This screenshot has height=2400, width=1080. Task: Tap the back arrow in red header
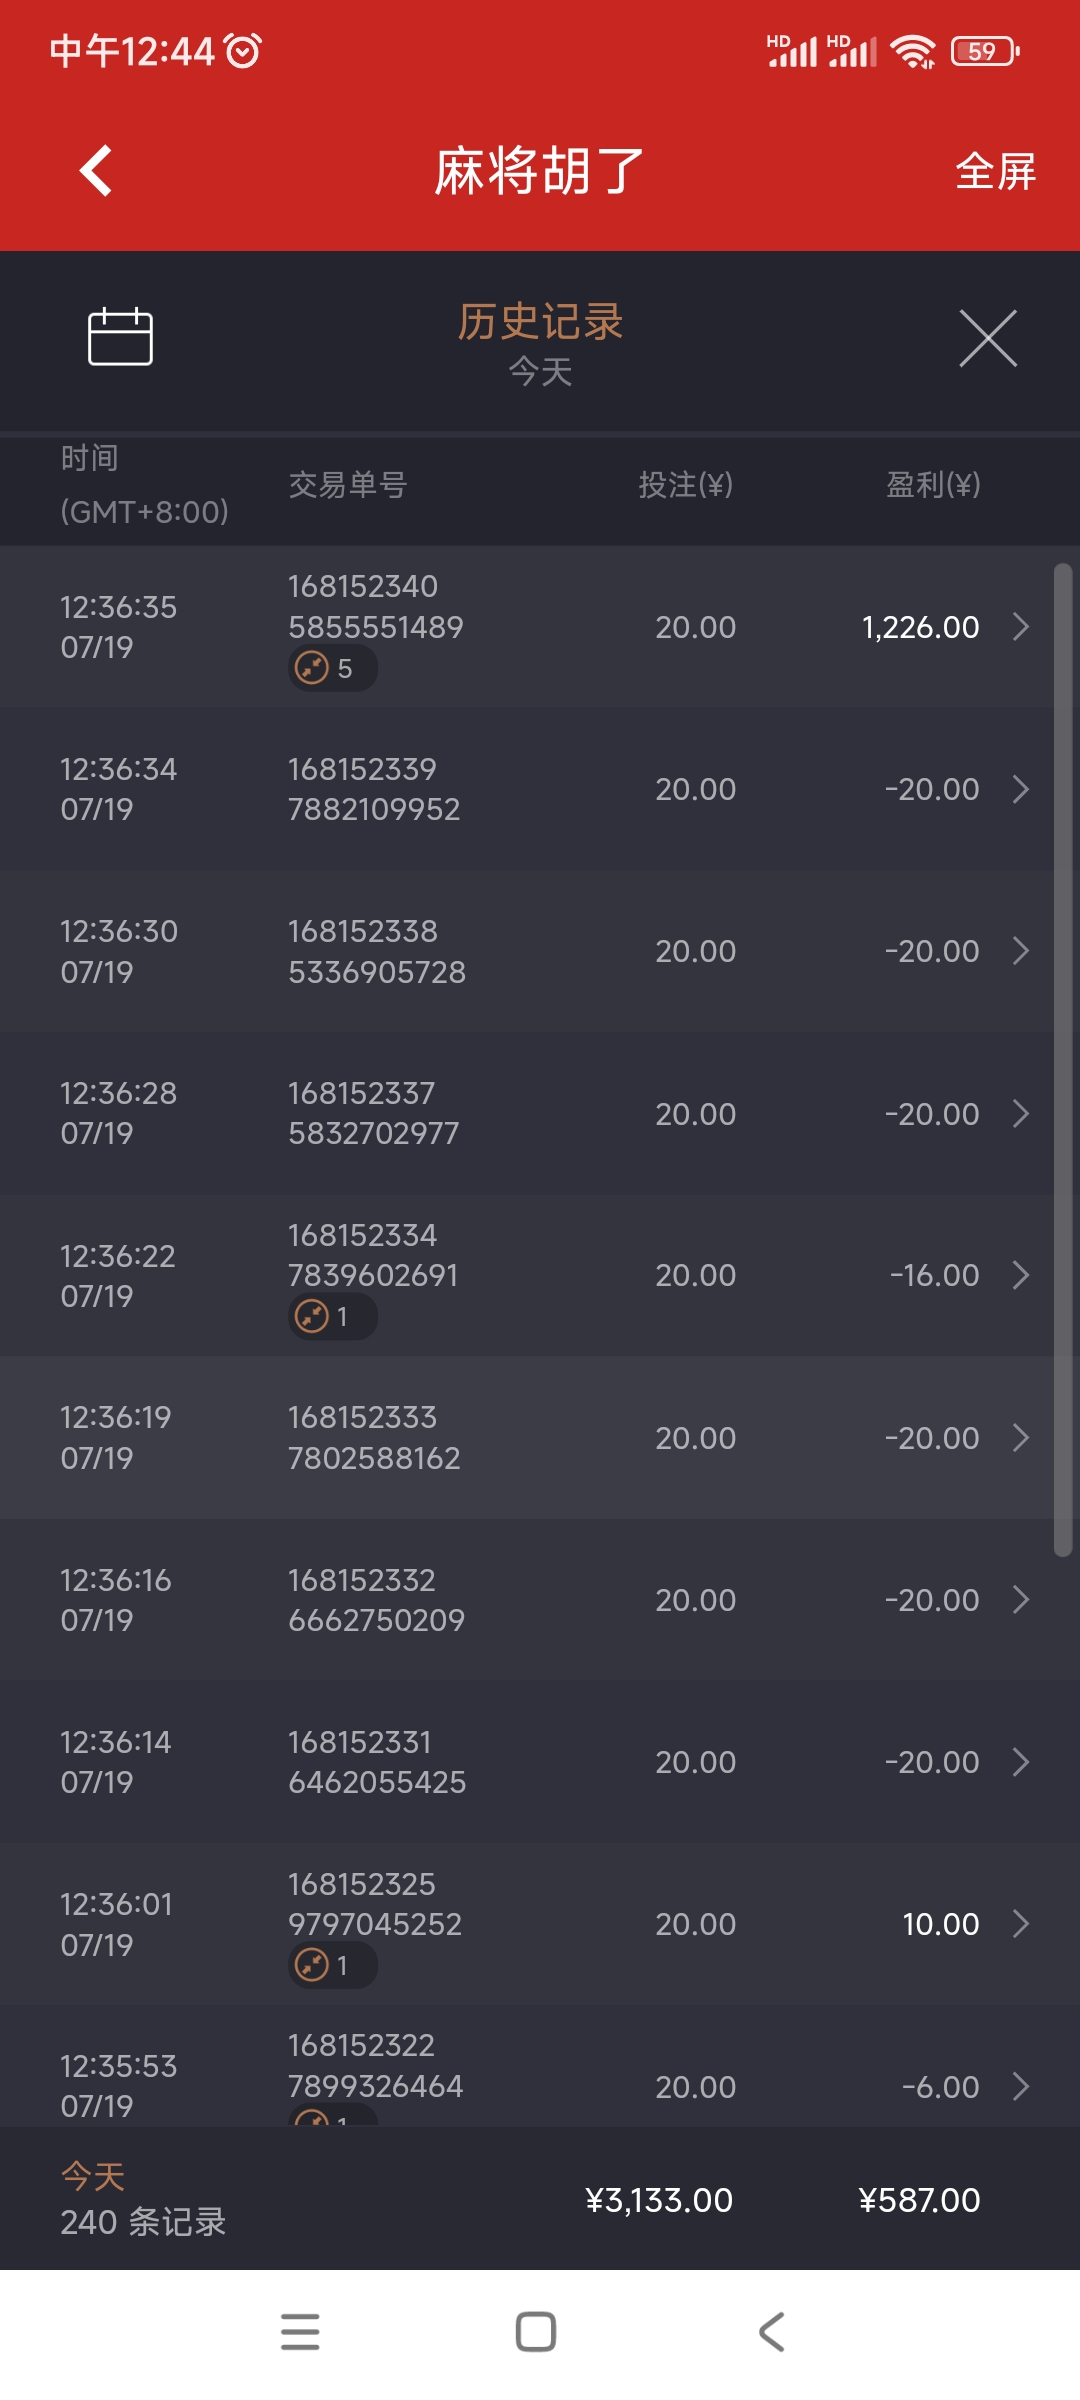96,171
